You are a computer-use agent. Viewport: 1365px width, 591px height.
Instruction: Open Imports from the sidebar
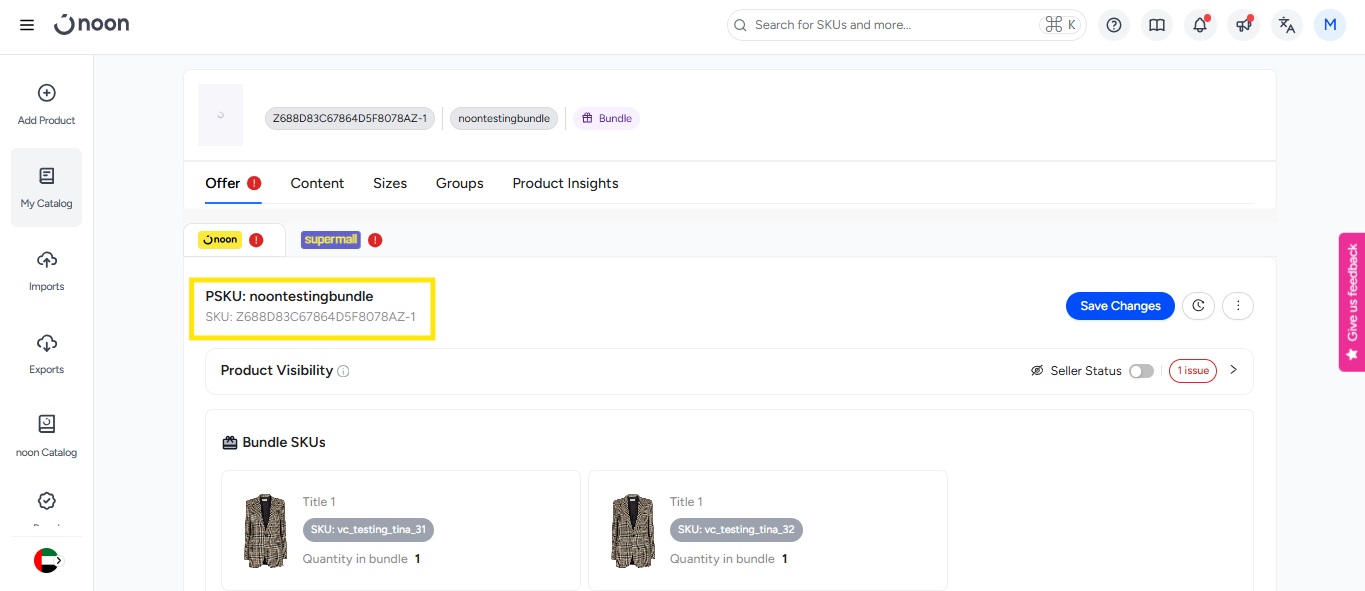click(46, 270)
